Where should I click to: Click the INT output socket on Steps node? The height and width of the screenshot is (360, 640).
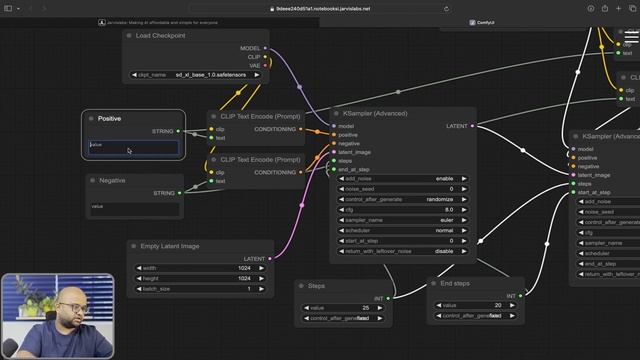pyautogui.click(x=388, y=299)
